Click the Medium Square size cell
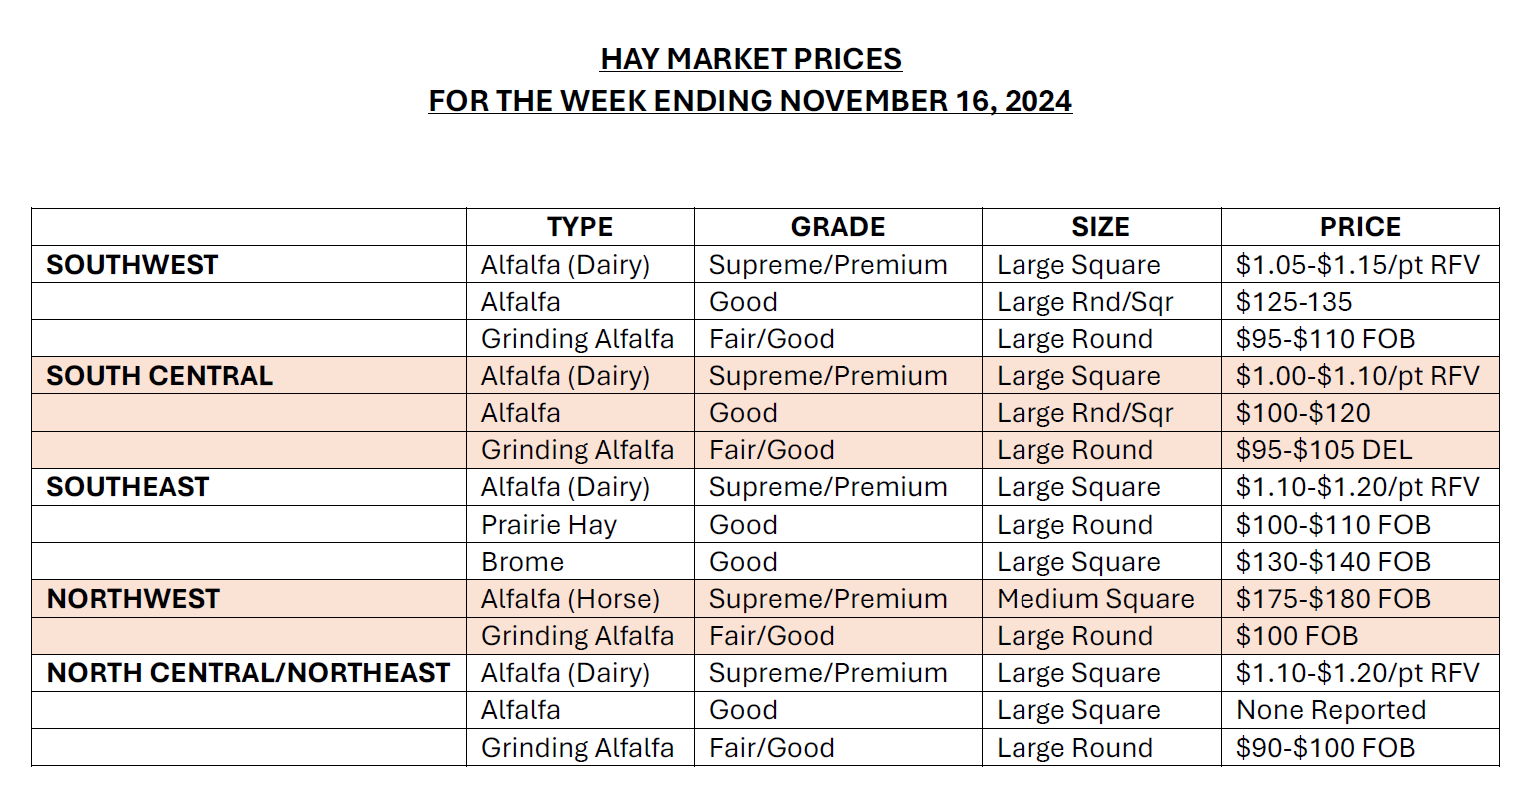This screenshot has width=1538, height=785. (x=1096, y=599)
